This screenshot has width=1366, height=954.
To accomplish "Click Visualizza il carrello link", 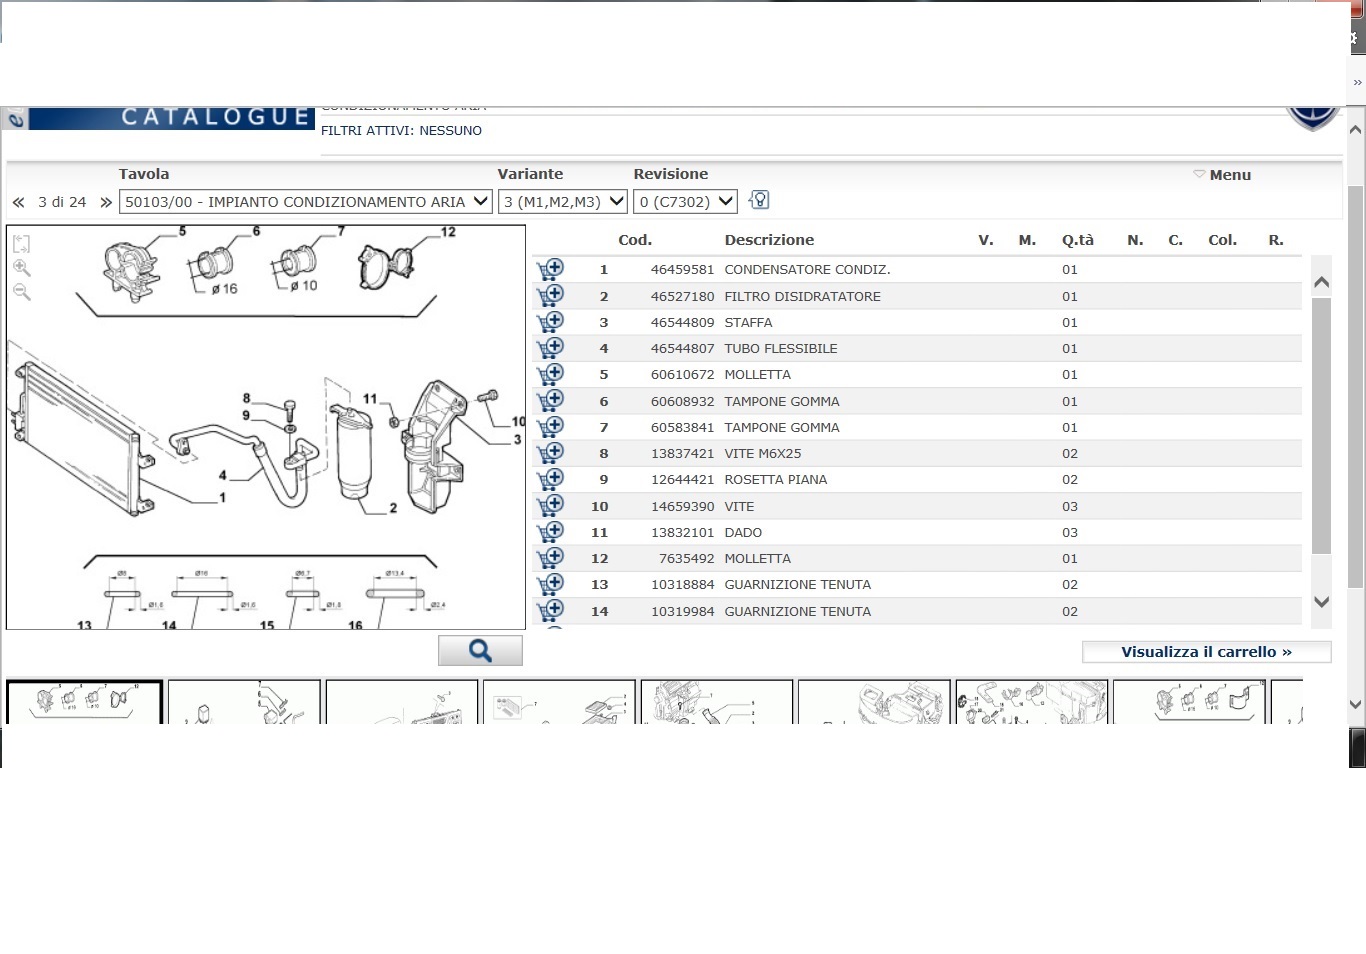I will tap(1207, 652).
